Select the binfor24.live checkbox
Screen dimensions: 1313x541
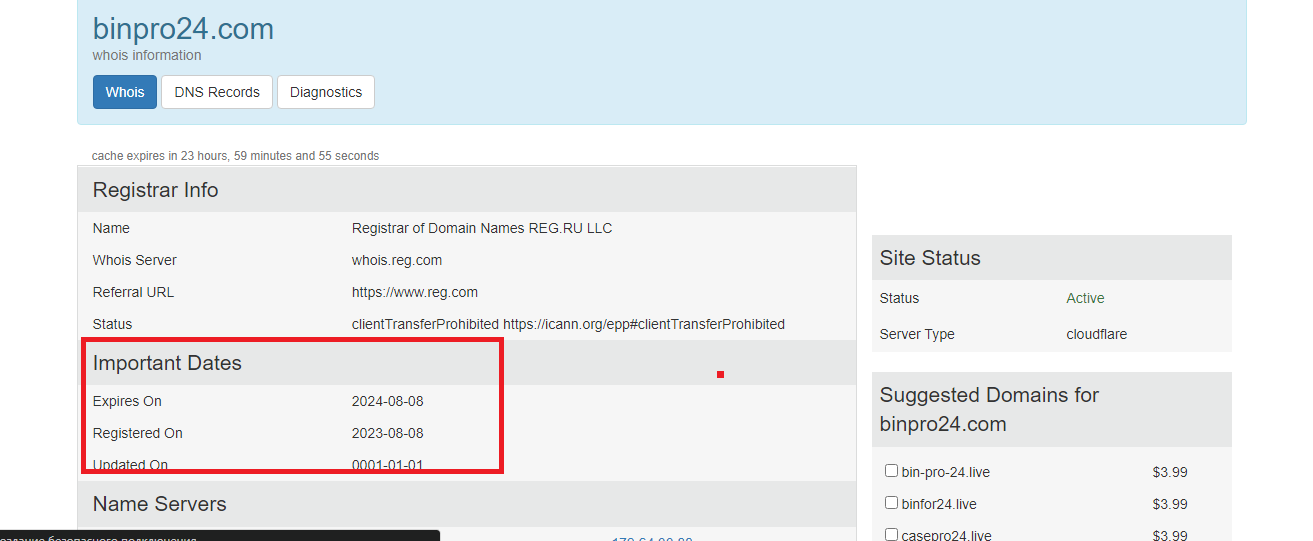[891, 503]
